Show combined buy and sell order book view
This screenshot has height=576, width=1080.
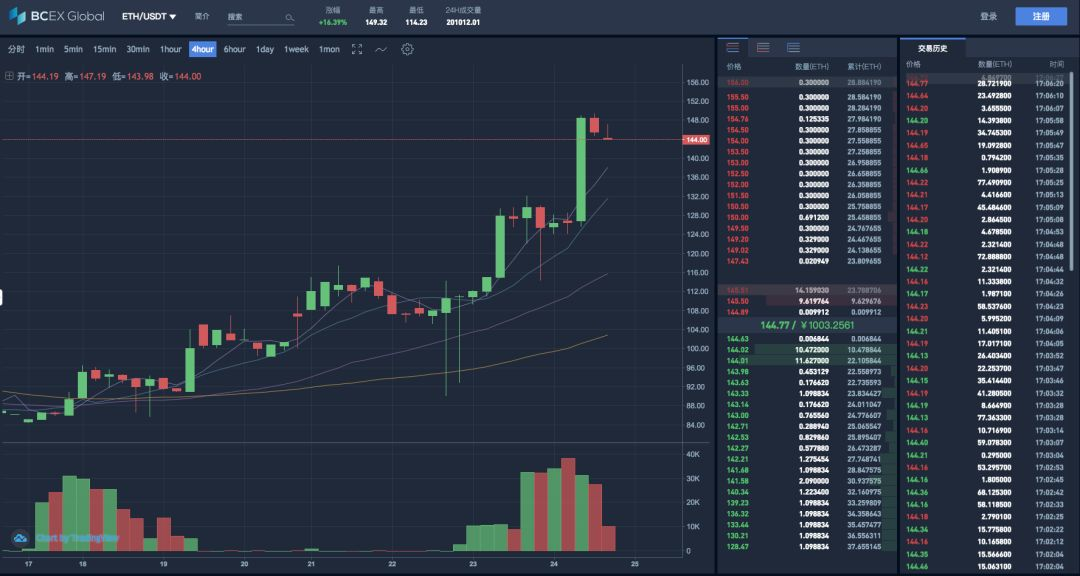tap(733, 48)
